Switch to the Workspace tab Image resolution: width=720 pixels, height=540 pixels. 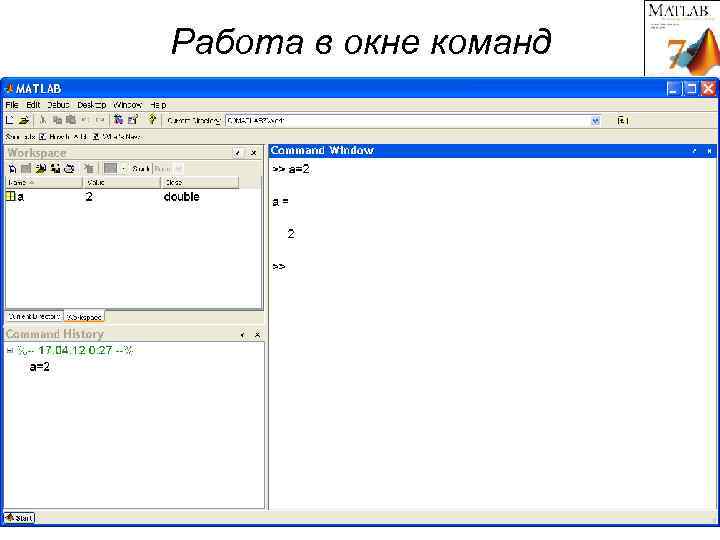[x=84, y=317]
